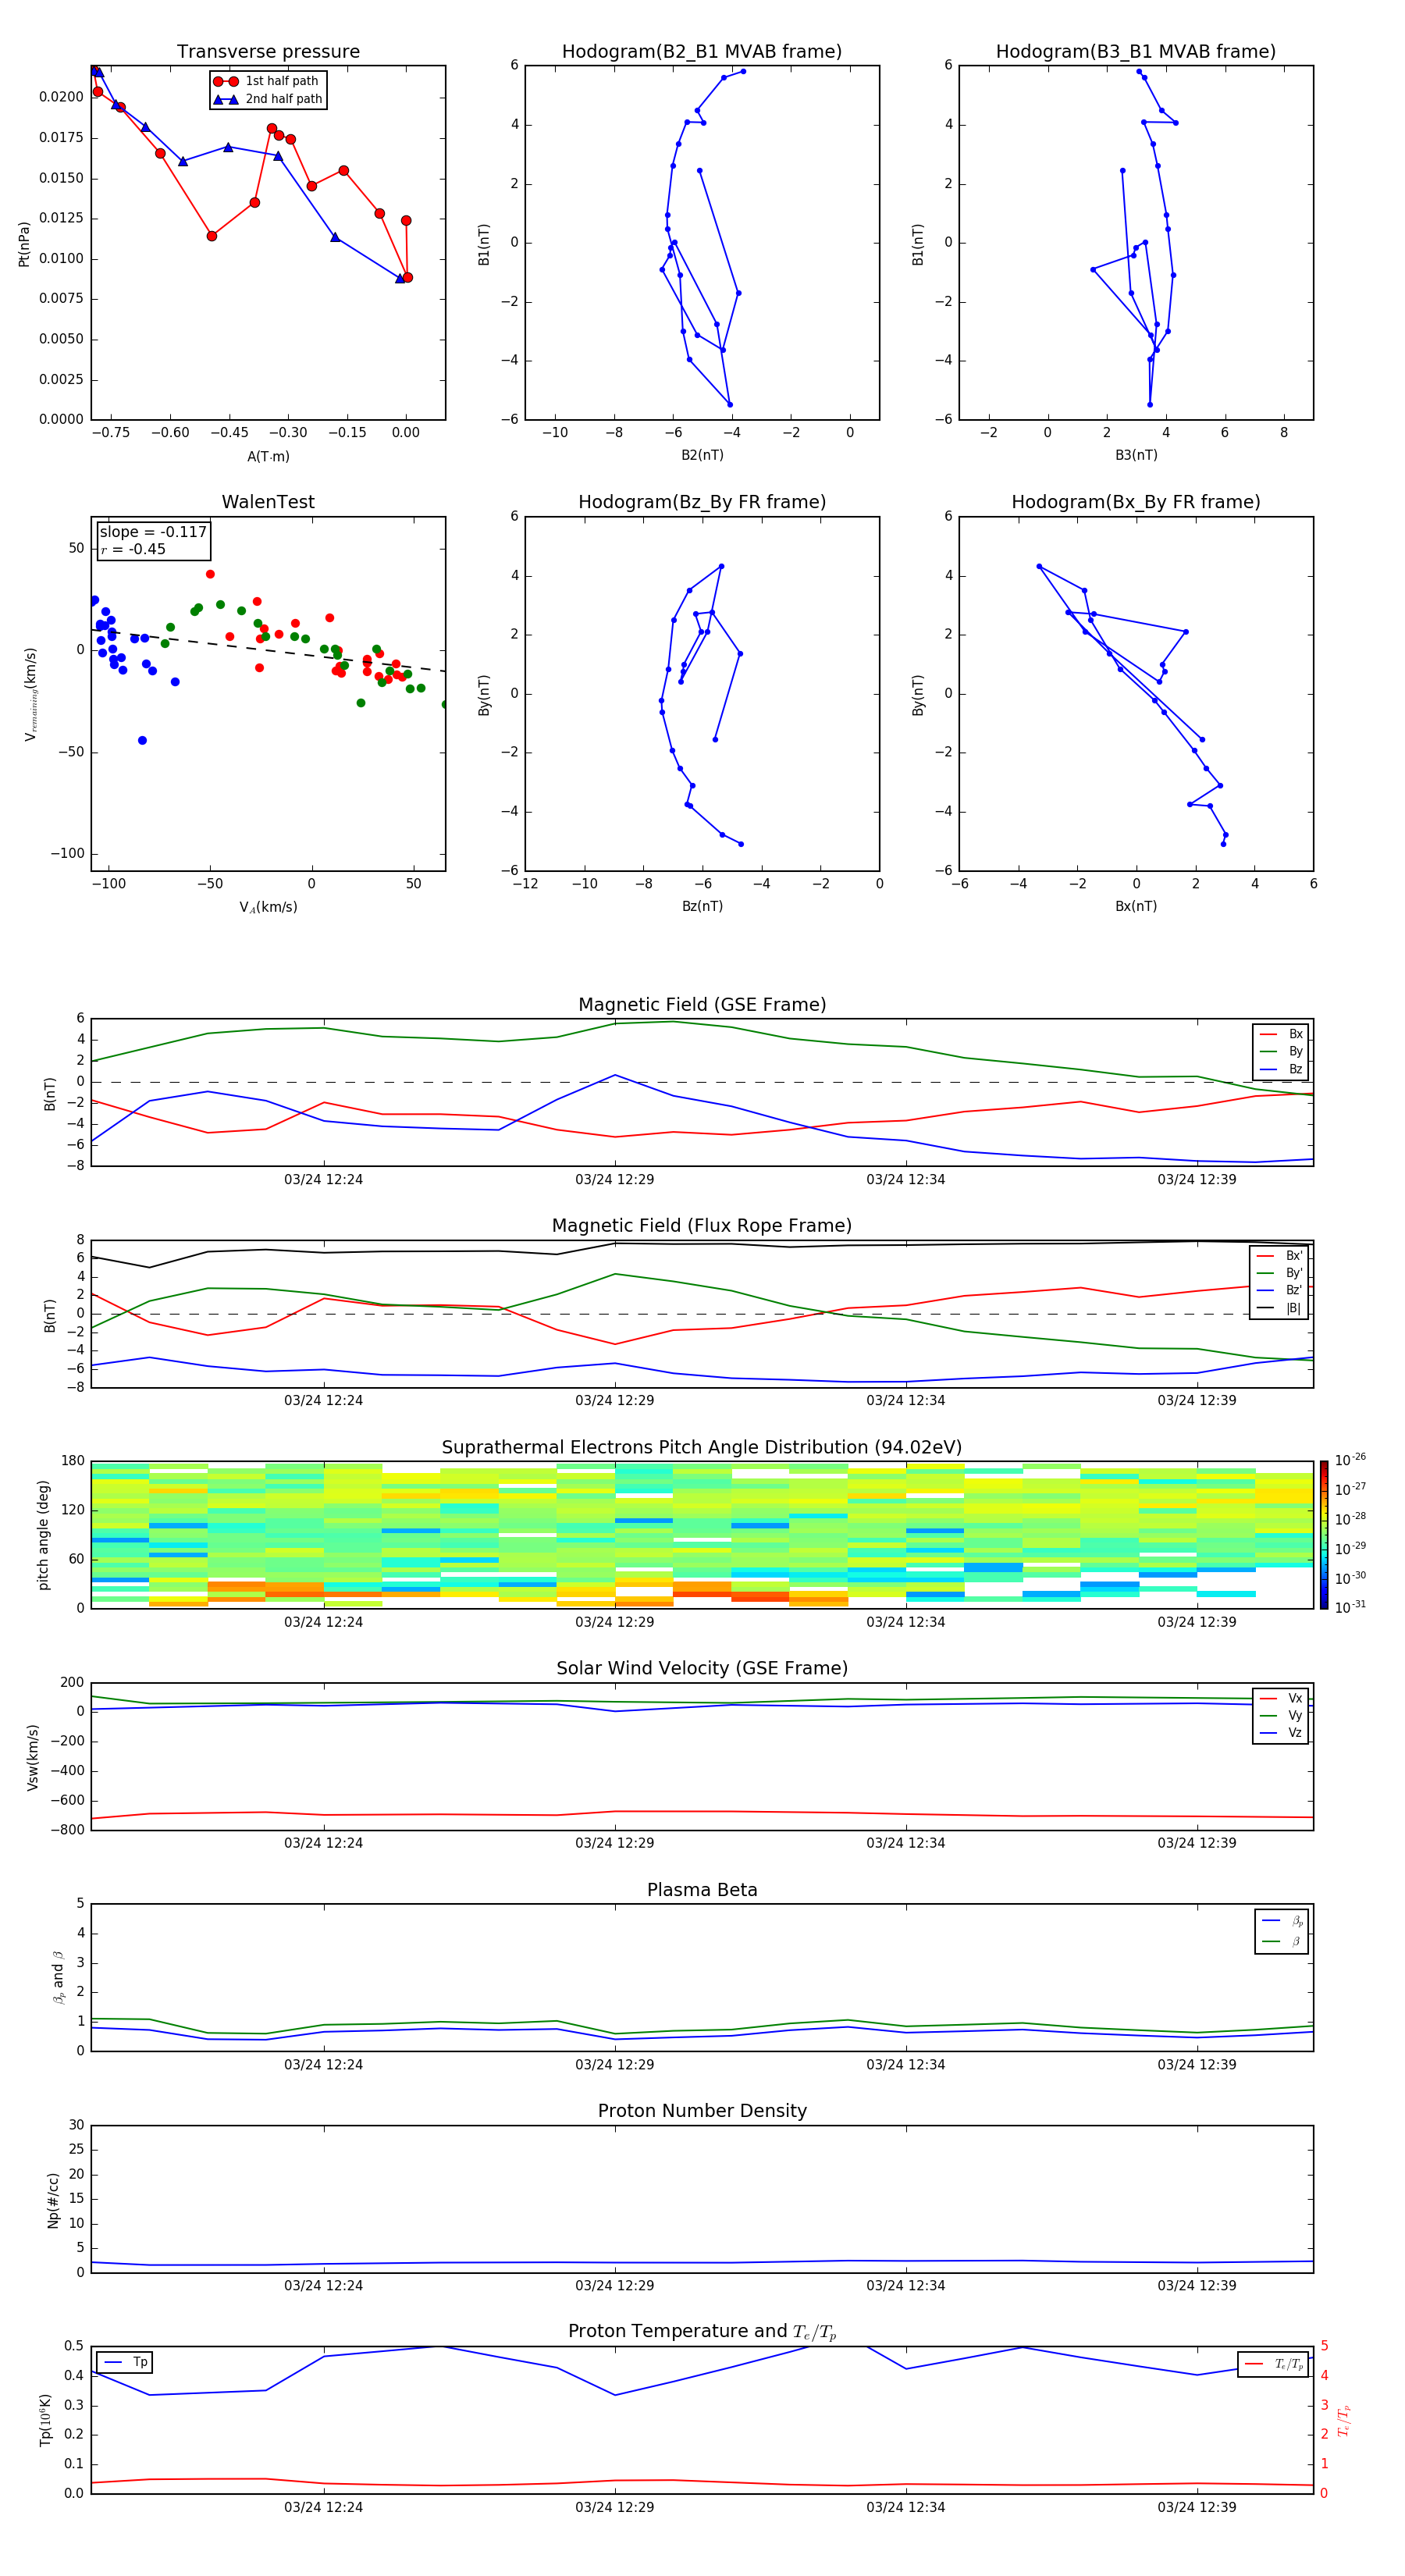
Task: Click 'pitch angle (deg)' y-axis label
Action: coord(43,1535)
